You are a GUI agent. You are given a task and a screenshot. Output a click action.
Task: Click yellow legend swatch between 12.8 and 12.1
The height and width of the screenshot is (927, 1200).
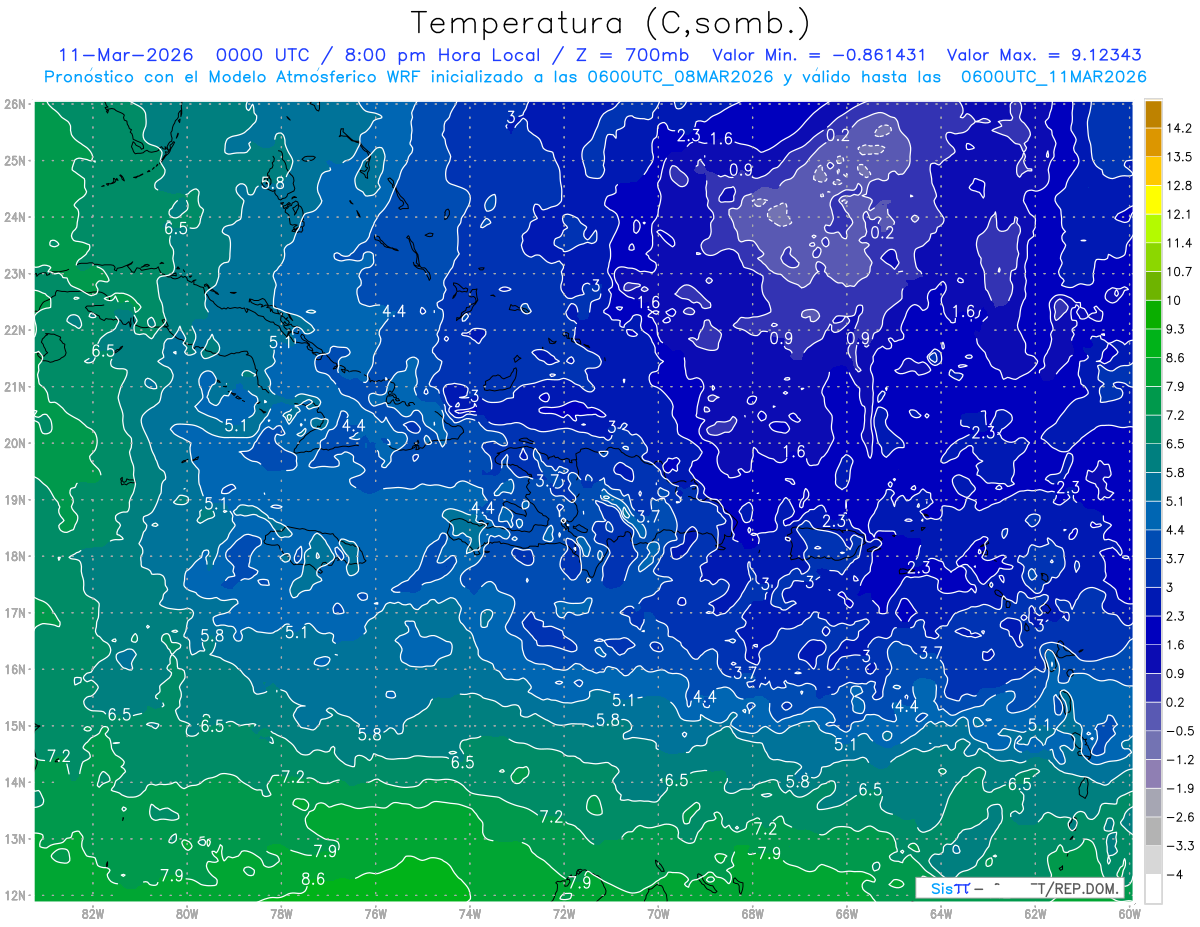pos(1153,200)
